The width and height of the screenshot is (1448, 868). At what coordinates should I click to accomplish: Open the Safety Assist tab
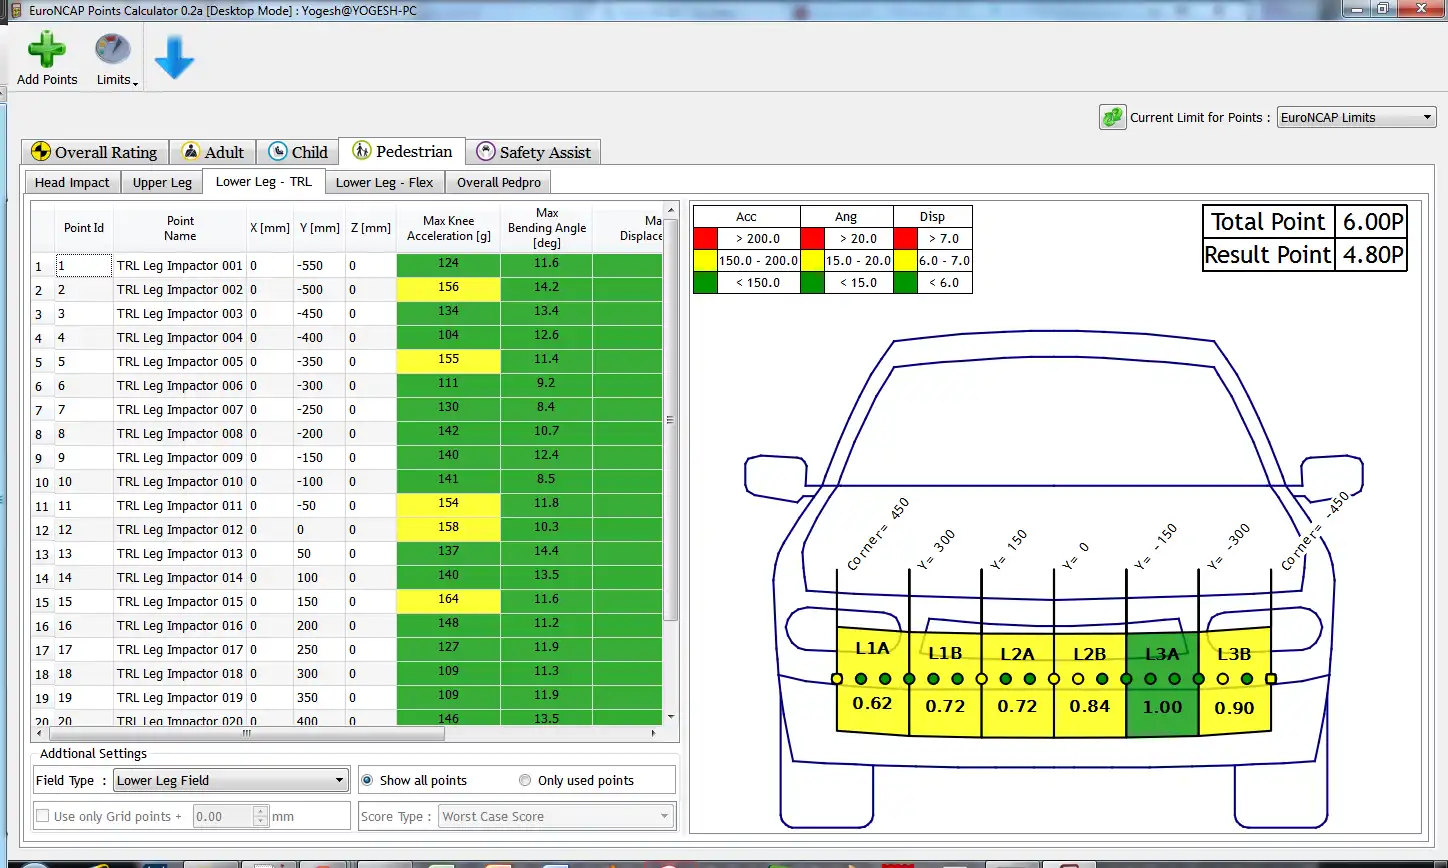533,152
